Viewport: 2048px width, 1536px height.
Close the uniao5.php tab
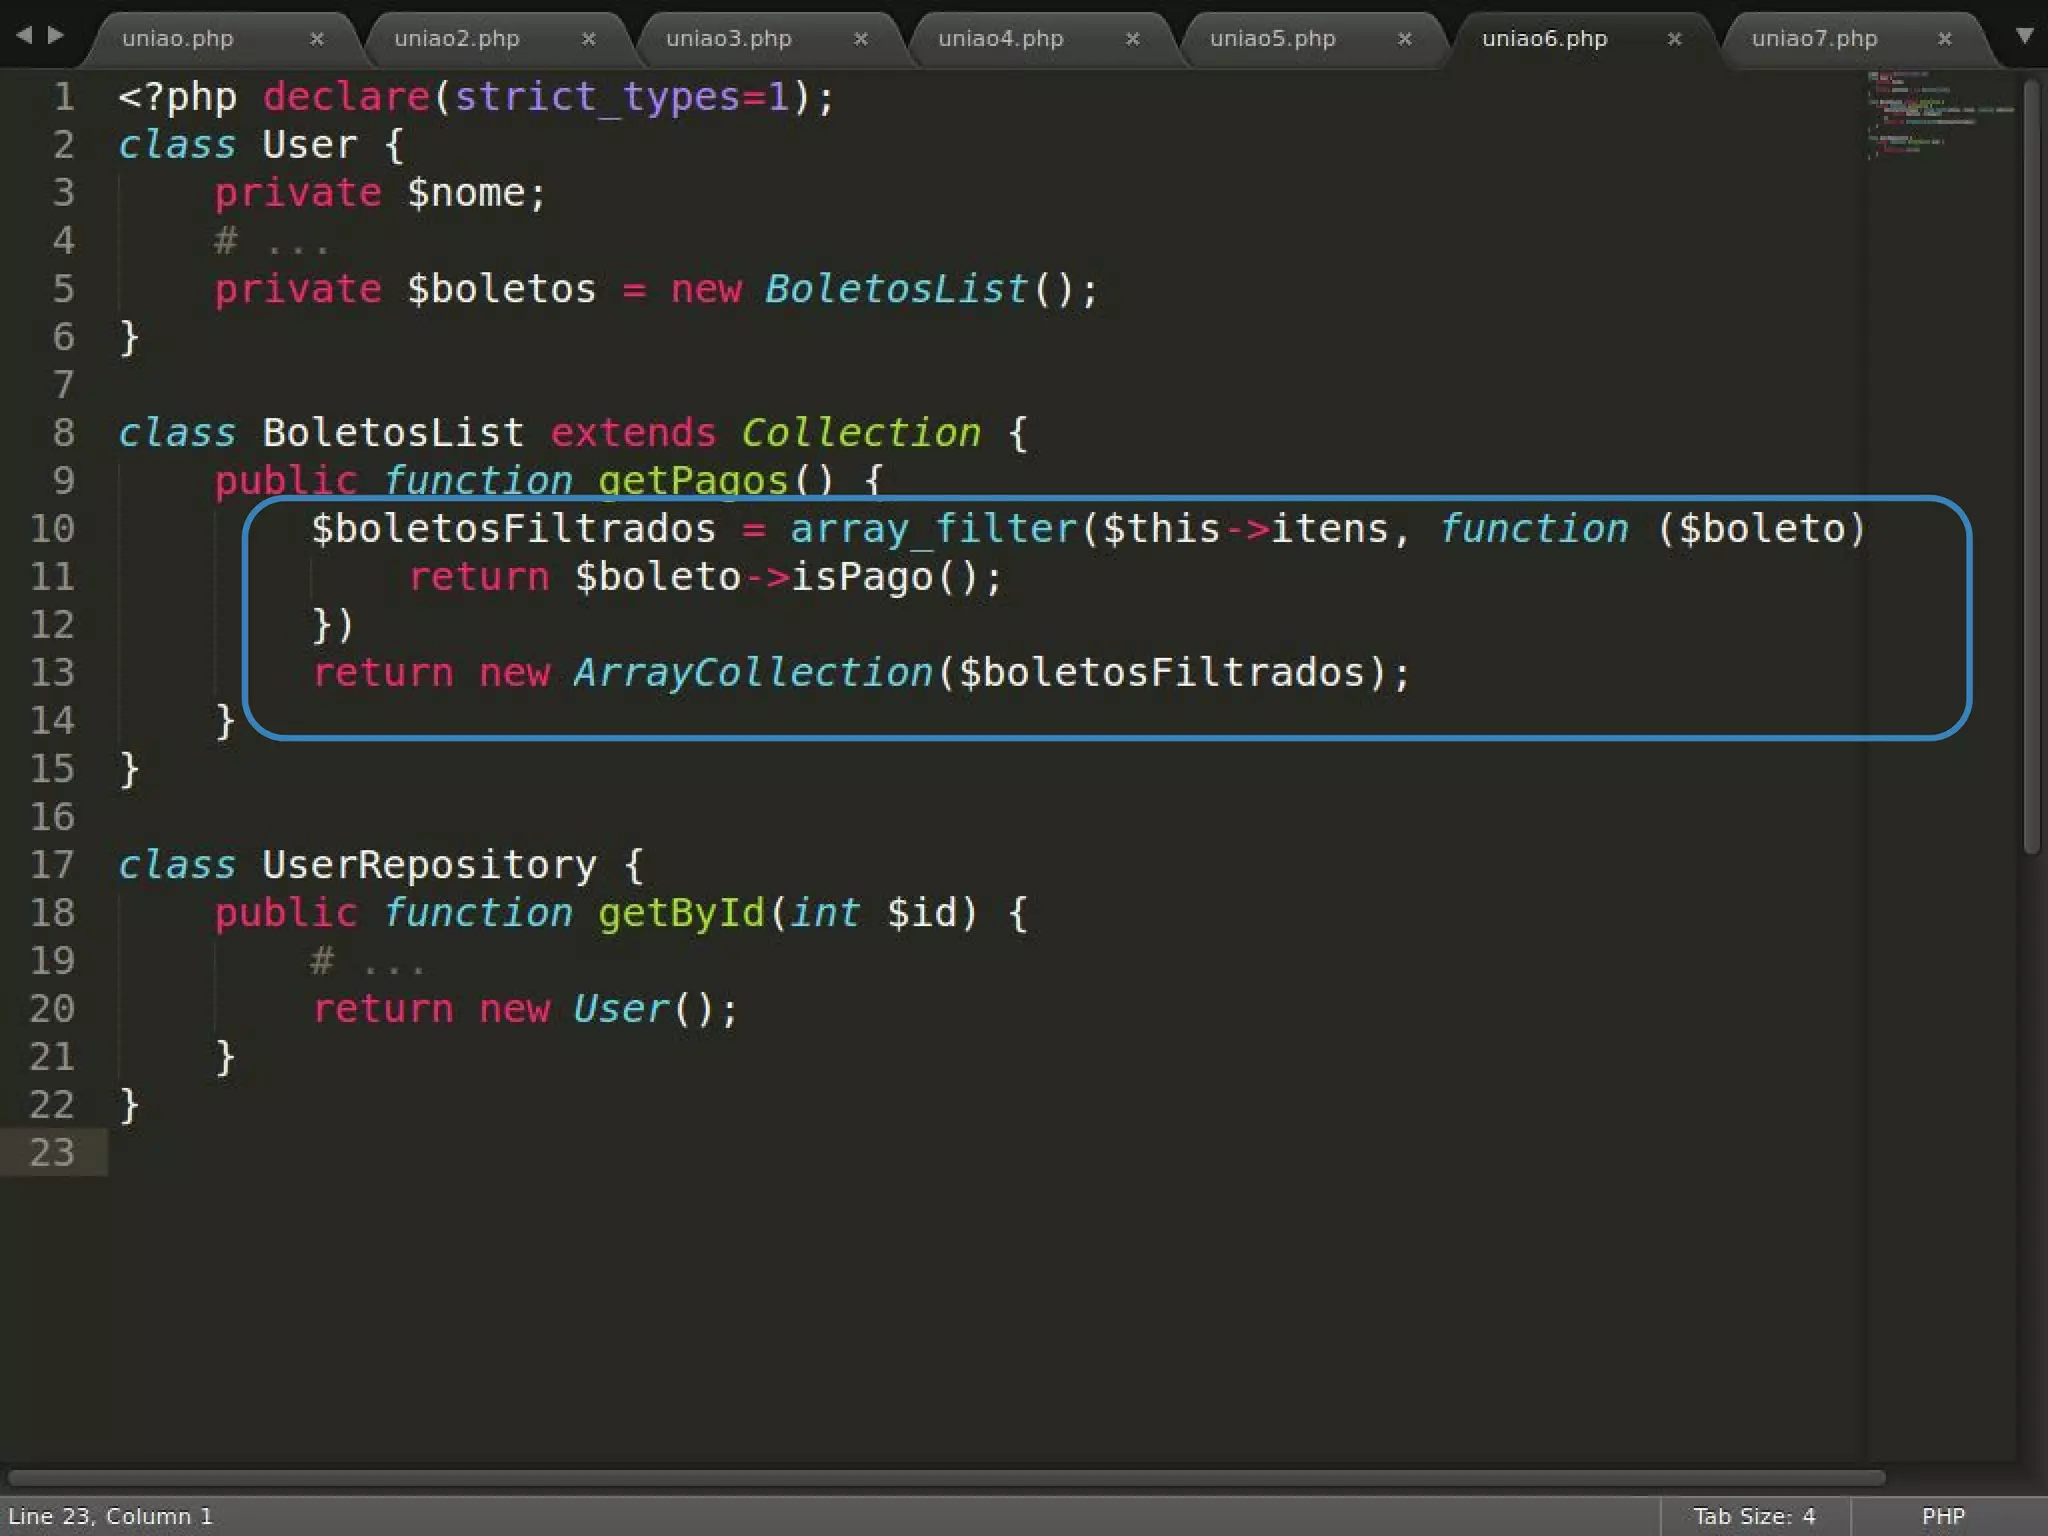[1404, 39]
